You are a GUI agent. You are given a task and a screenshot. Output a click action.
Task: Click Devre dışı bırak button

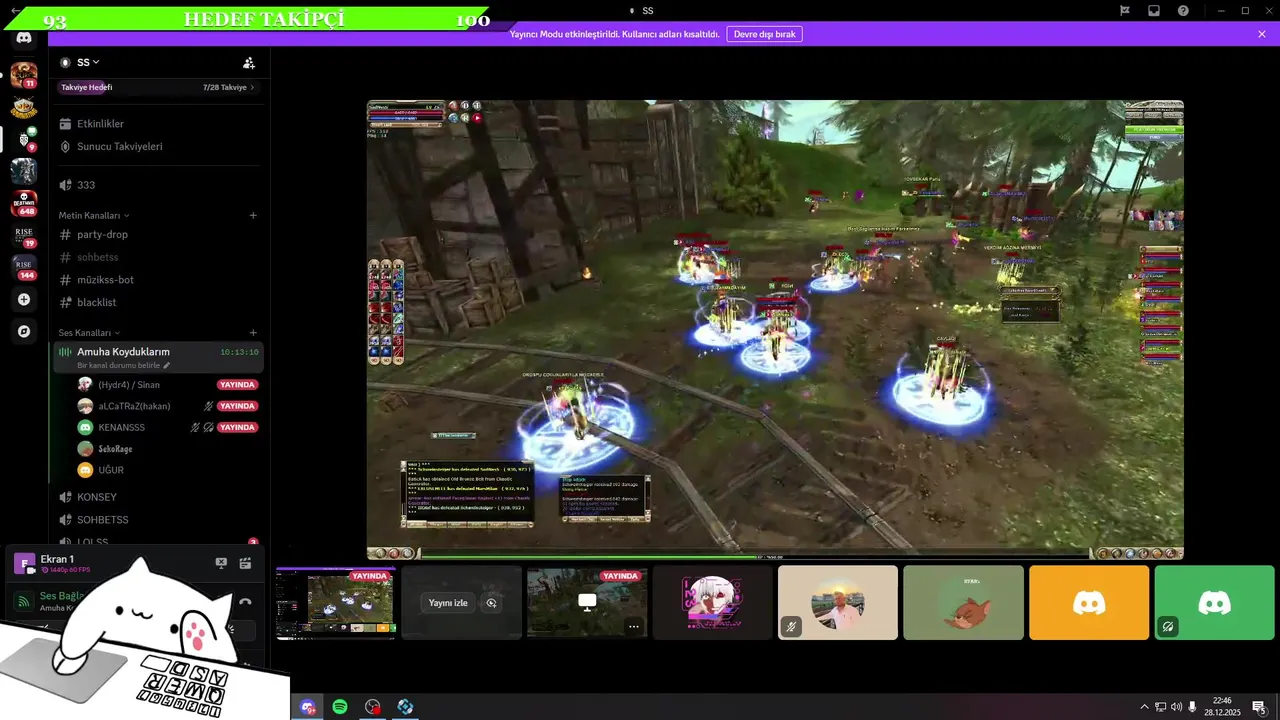764,34
